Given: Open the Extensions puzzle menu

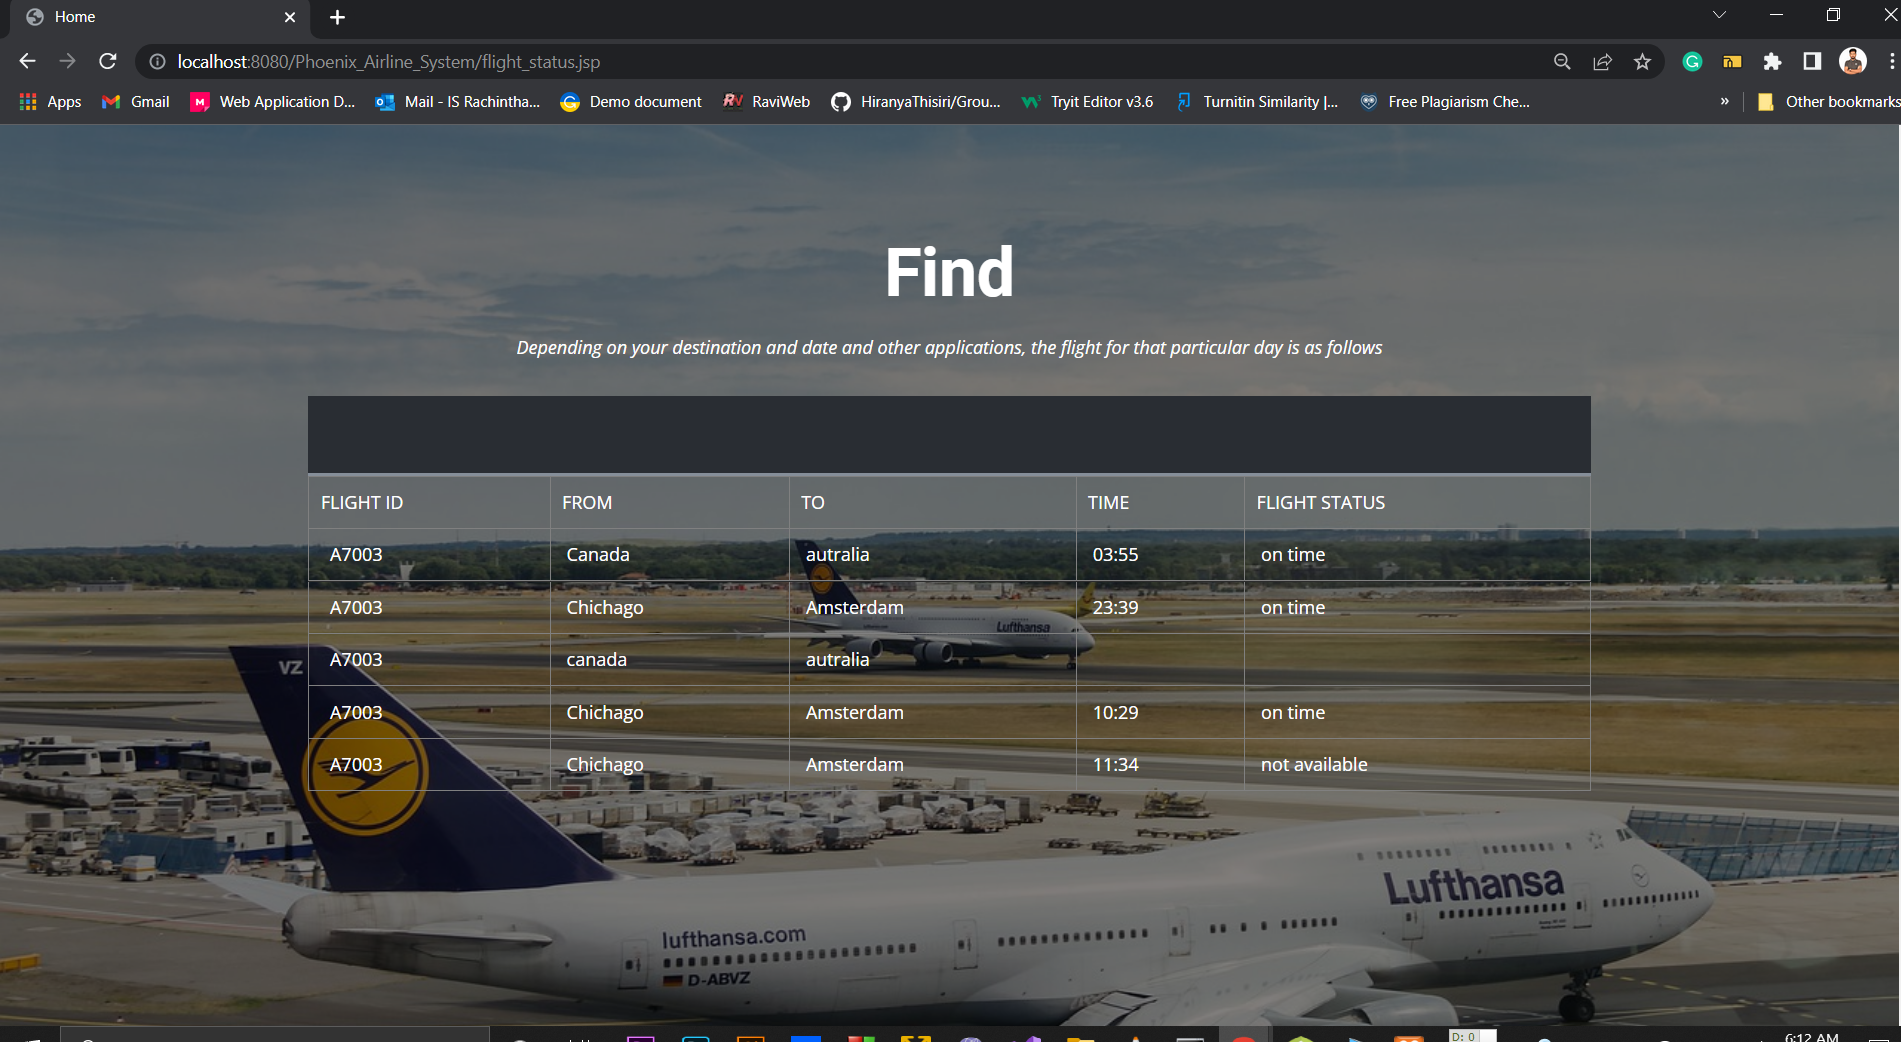Looking at the screenshot, I should (1772, 62).
